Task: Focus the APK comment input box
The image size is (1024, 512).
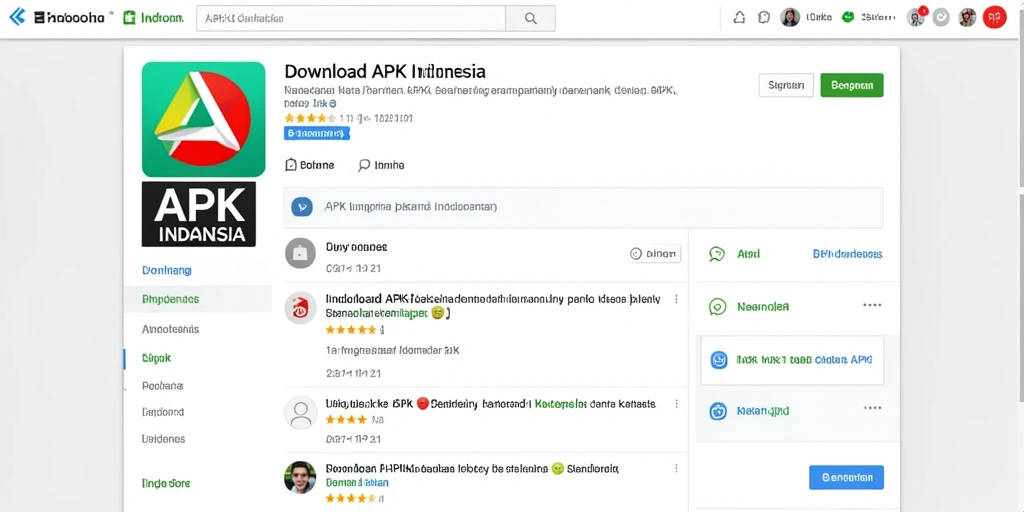Action: tap(583, 208)
